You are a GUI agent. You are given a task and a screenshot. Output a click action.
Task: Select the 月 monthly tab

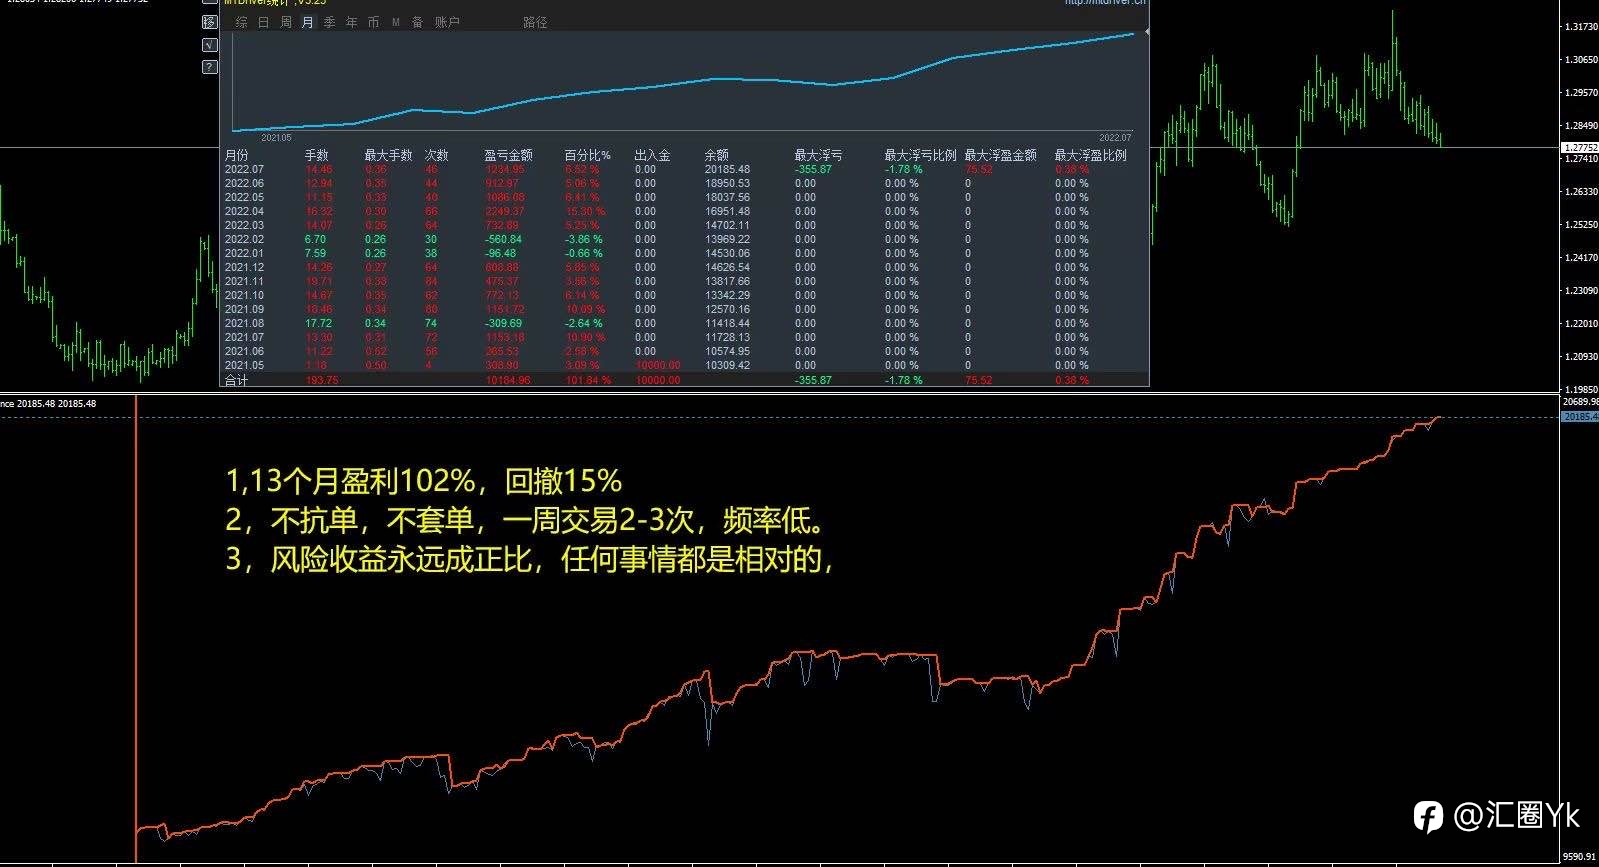[x=307, y=22]
